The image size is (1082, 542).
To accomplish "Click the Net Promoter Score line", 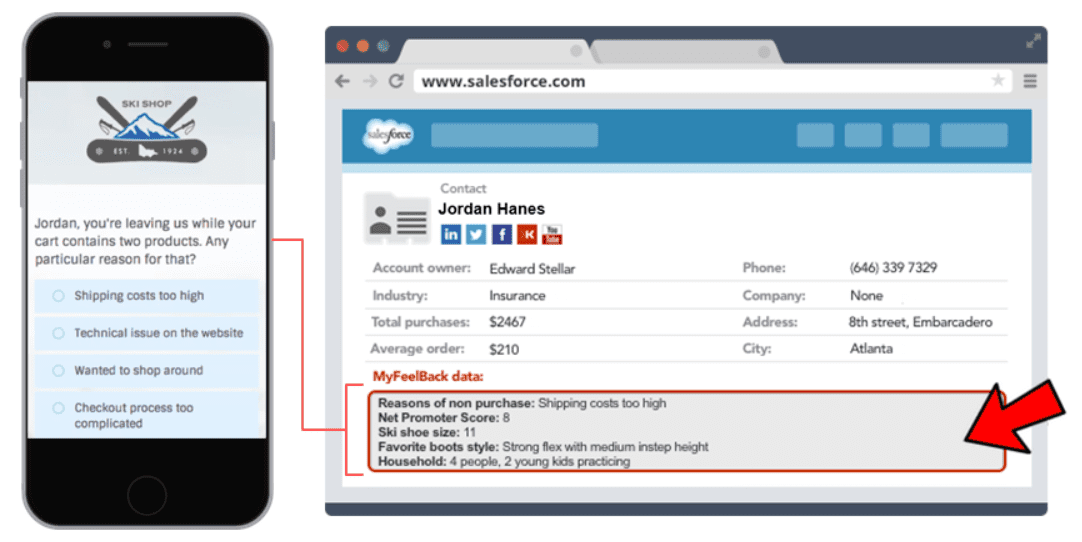I will [x=444, y=418].
